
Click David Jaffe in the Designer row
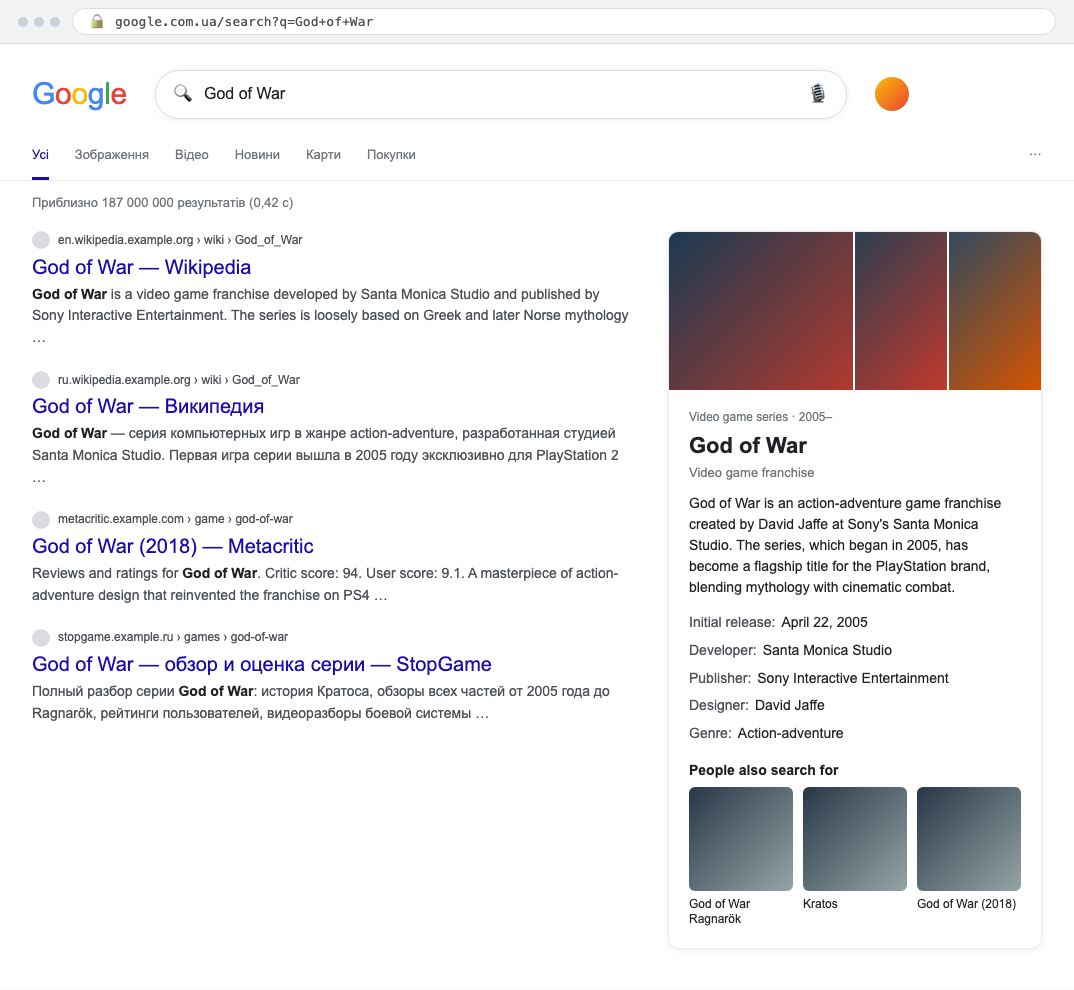(x=790, y=705)
